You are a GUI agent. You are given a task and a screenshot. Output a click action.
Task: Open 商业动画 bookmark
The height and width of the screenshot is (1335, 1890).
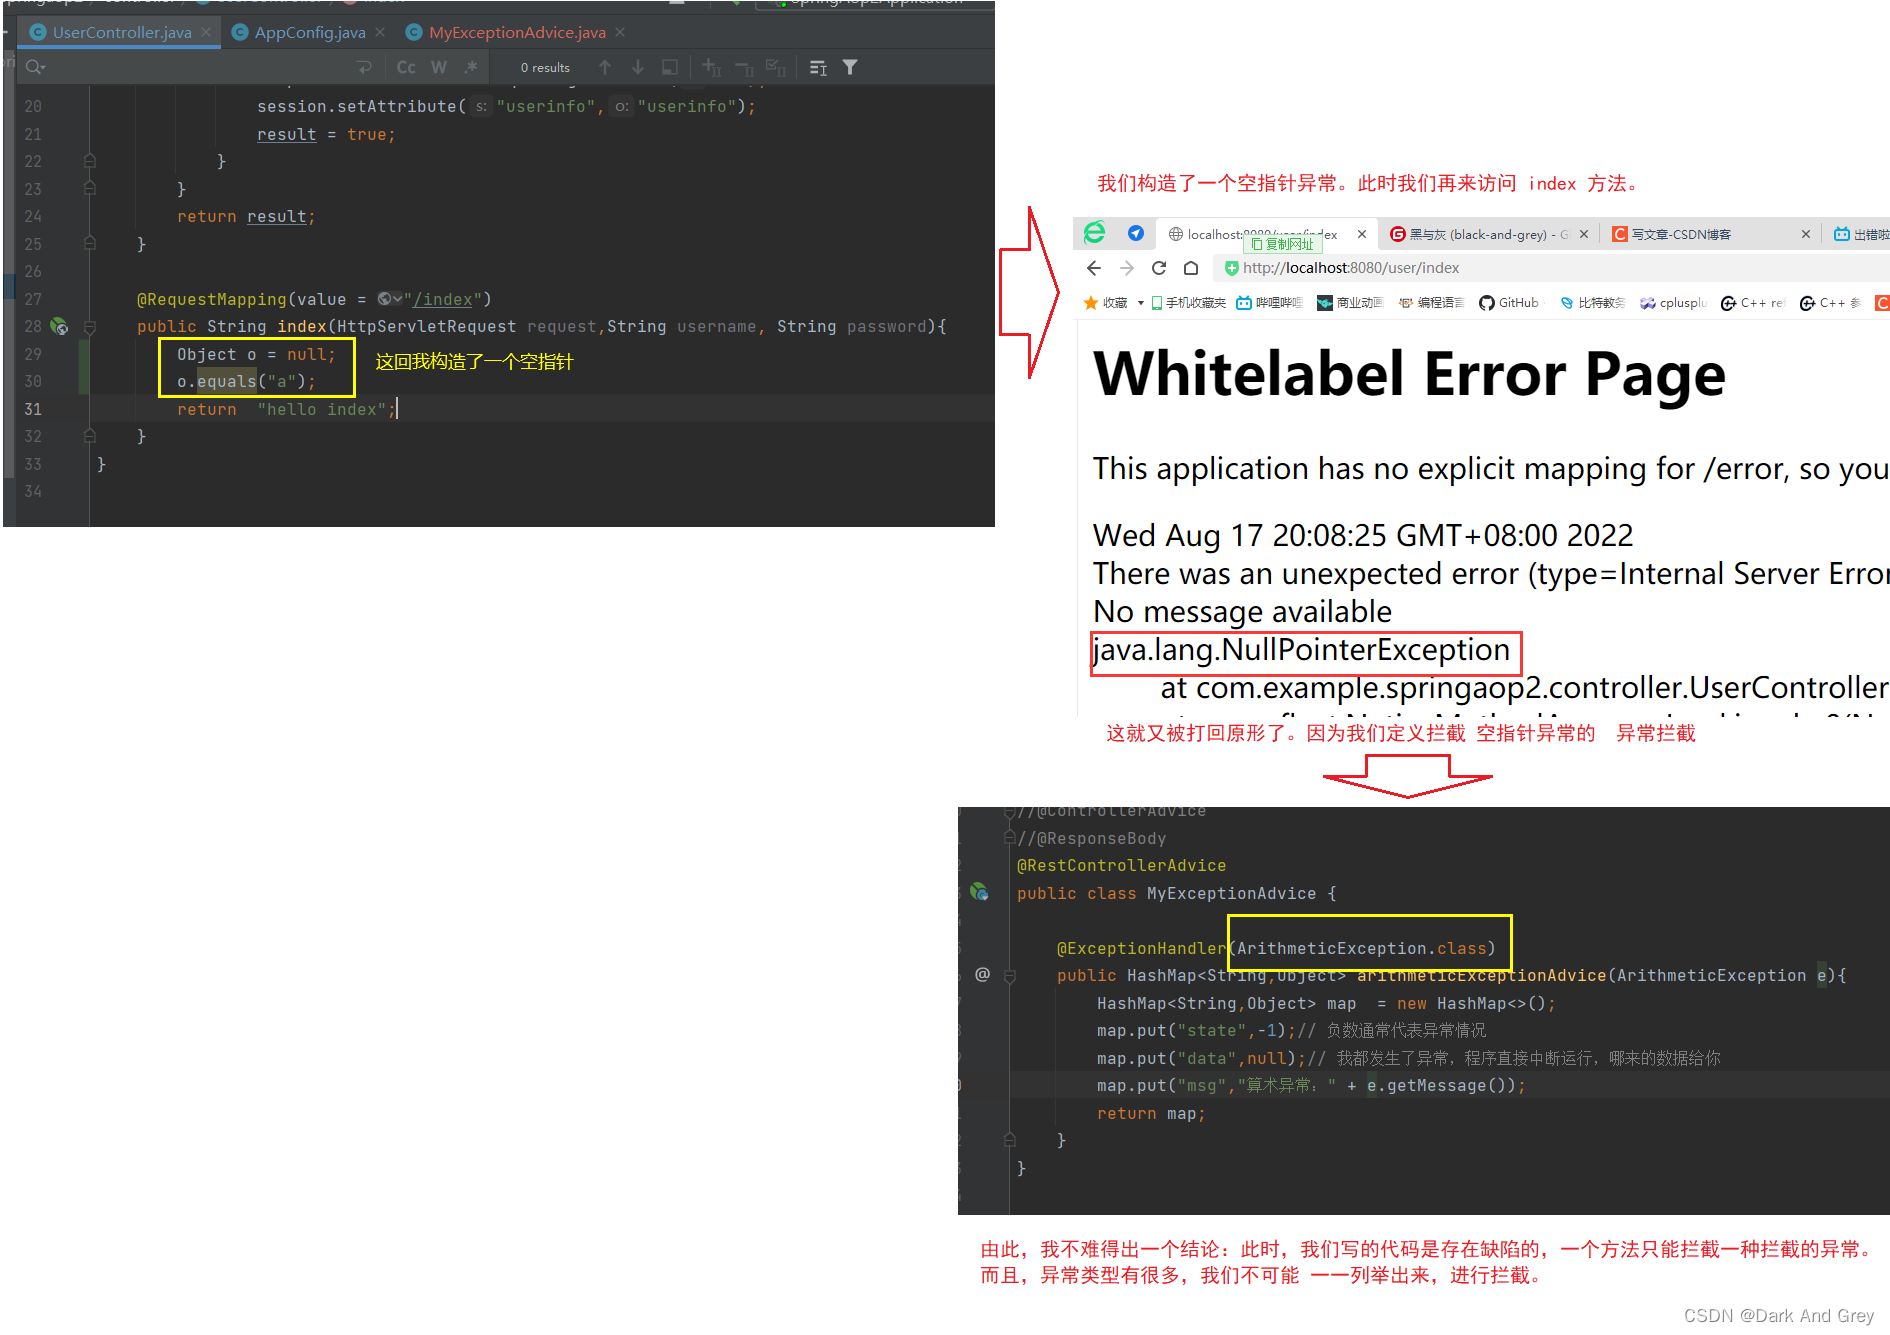(x=1349, y=303)
